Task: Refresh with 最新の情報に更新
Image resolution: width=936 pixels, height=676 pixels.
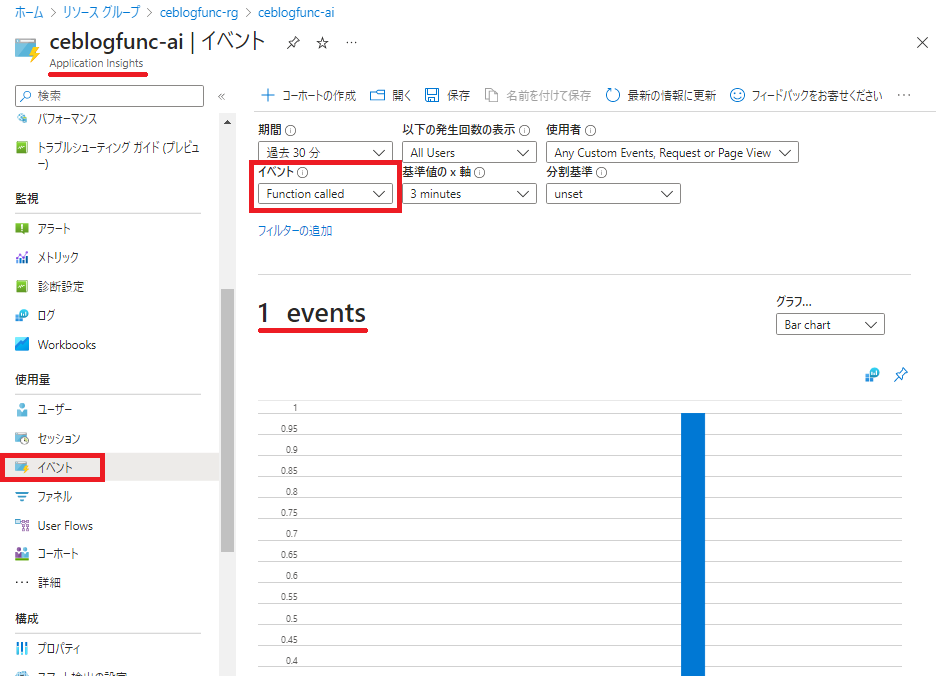Action: point(660,96)
